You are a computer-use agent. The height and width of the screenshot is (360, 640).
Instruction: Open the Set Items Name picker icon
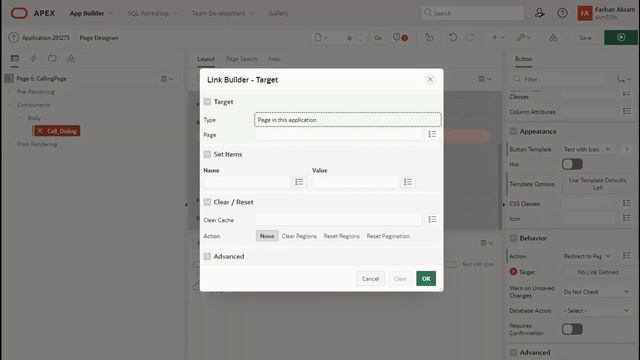(x=299, y=182)
